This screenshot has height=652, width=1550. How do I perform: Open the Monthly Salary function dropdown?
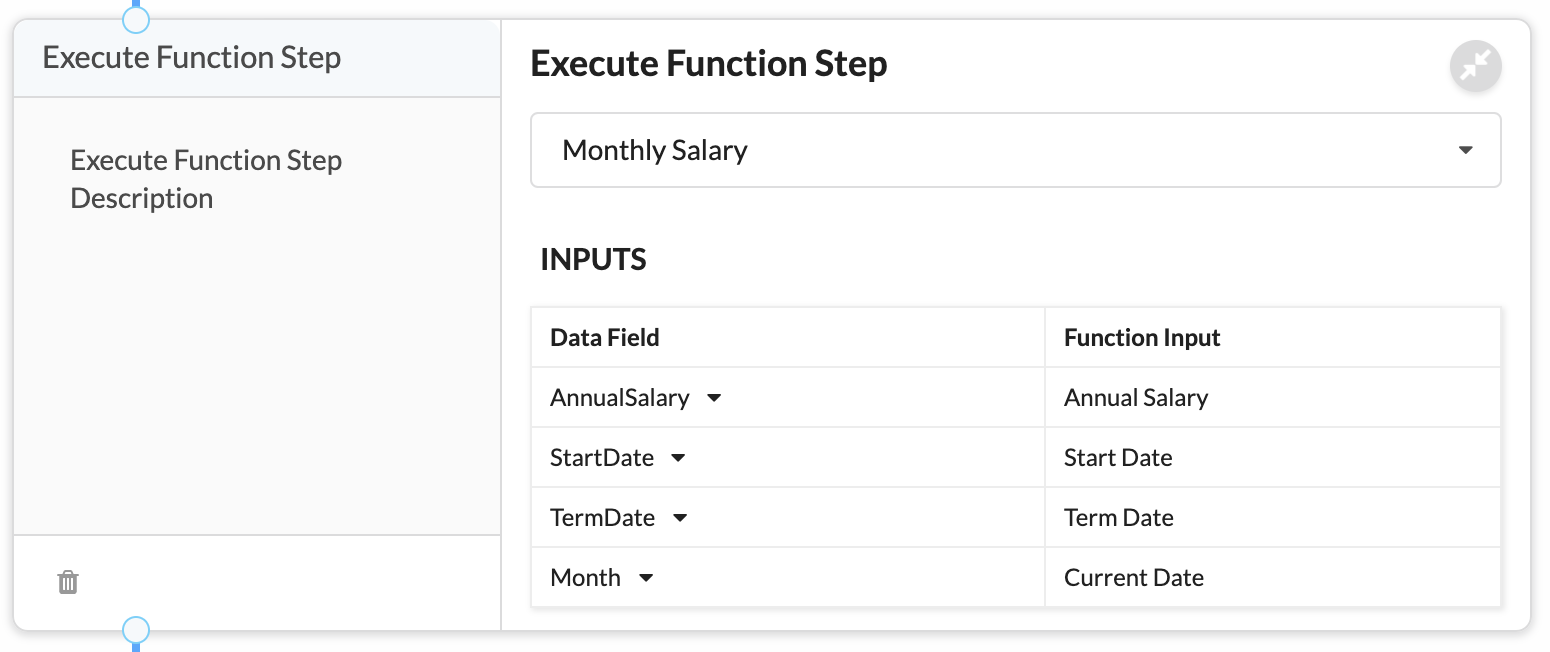(x=1015, y=150)
